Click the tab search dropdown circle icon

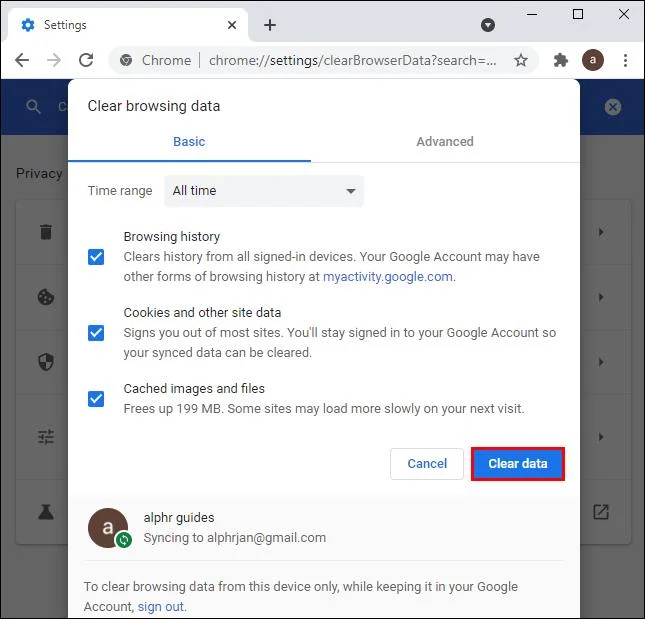pyautogui.click(x=488, y=25)
